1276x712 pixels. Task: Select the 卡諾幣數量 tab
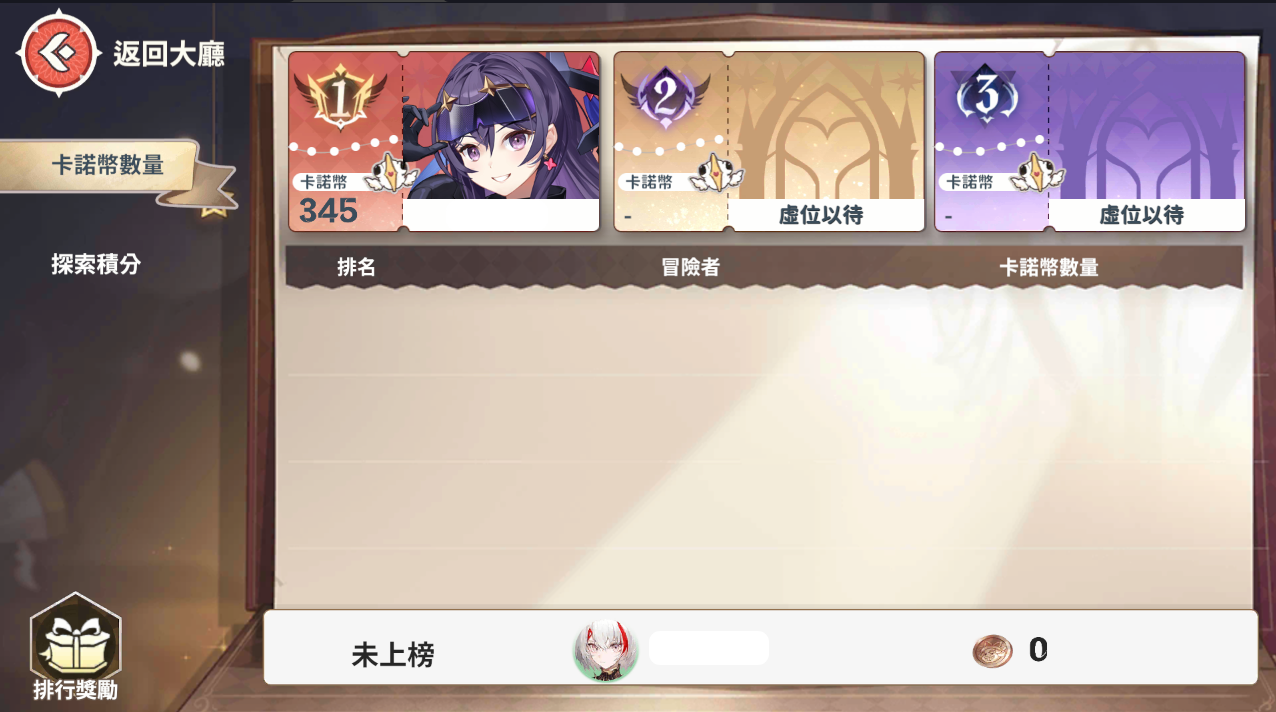(108, 166)
